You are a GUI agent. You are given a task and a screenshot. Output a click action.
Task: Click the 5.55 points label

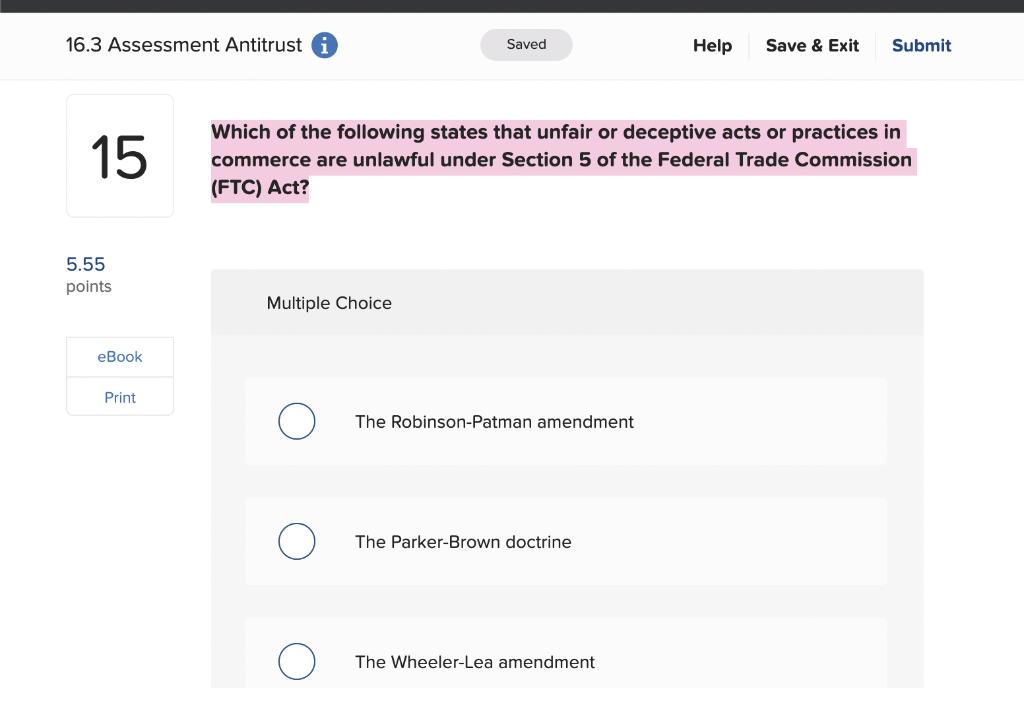coord(85,264)
